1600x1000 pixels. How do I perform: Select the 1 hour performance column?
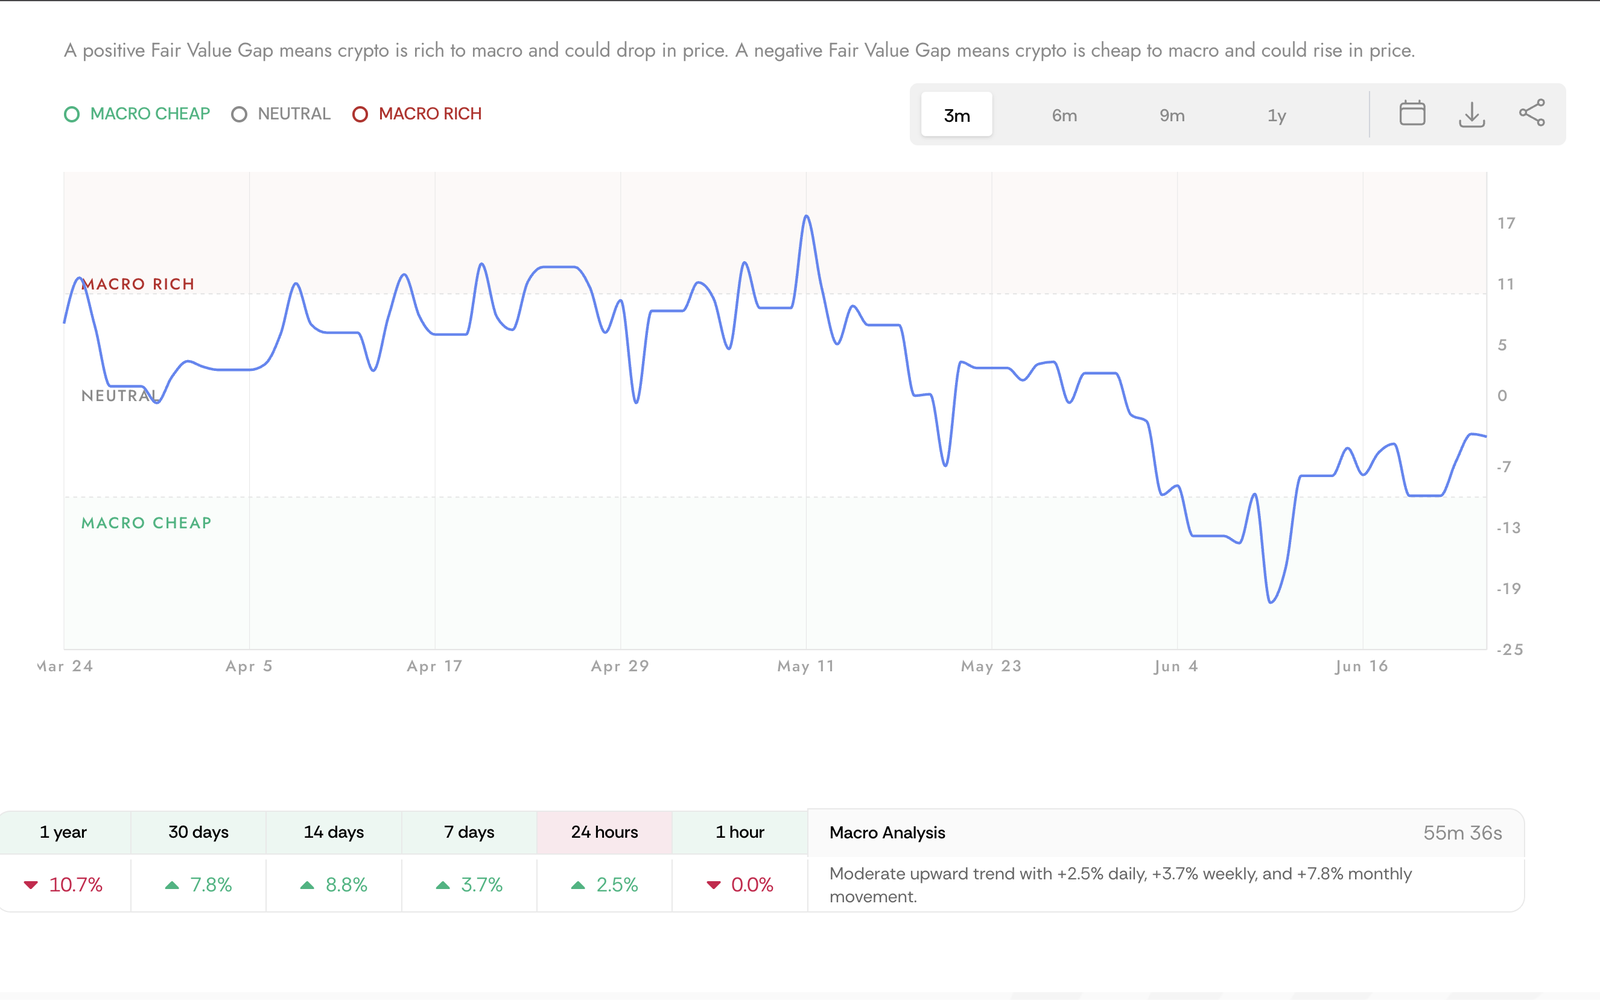pos(740,832)
